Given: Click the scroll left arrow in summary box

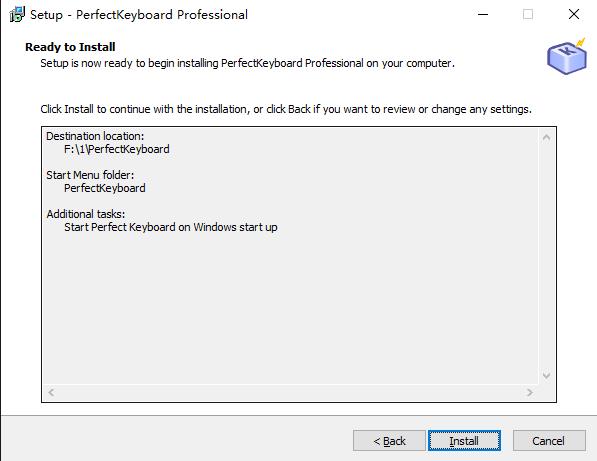Looking at the screenshot, I should click(x=51, y=392).
